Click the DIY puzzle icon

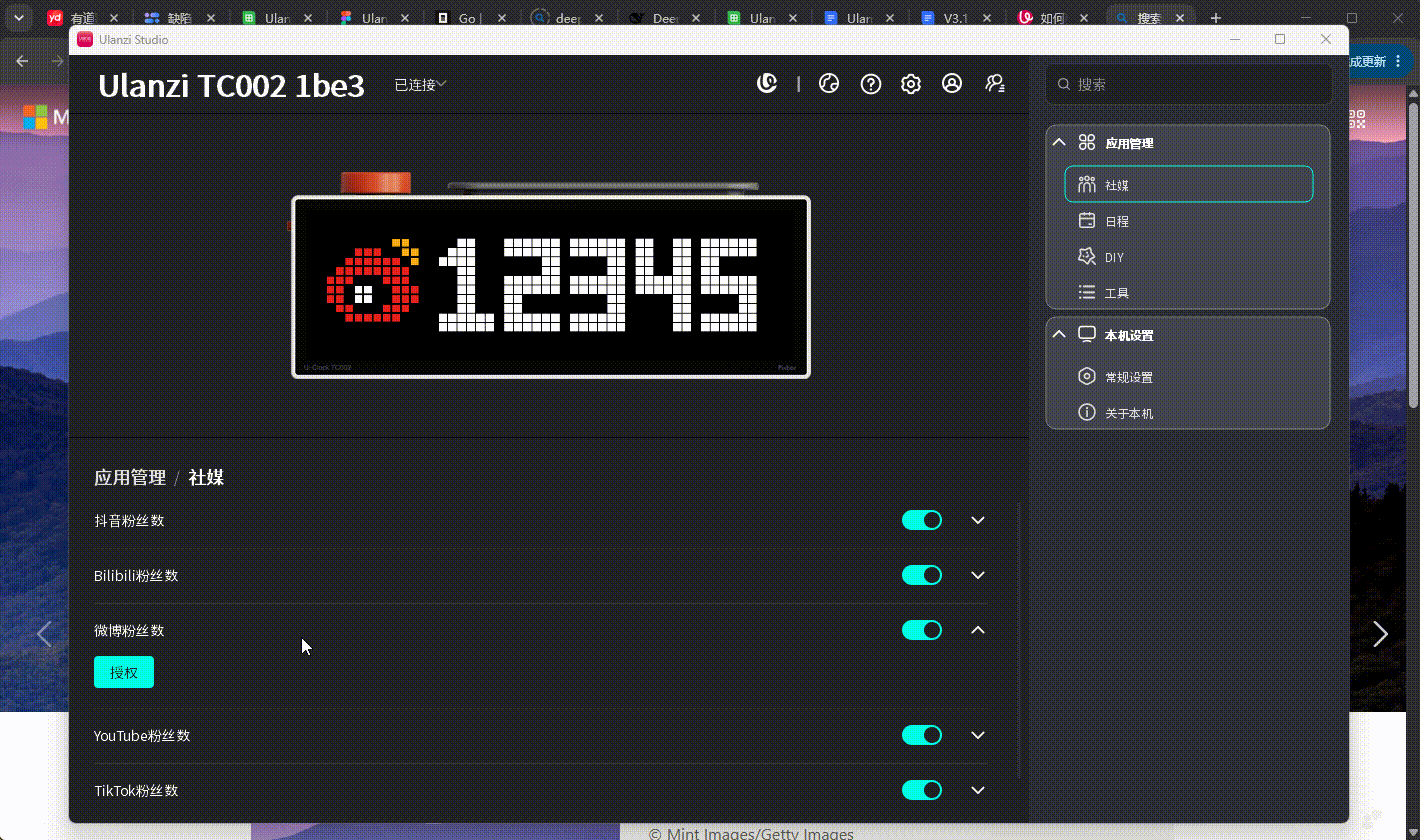pos(1087,257)
